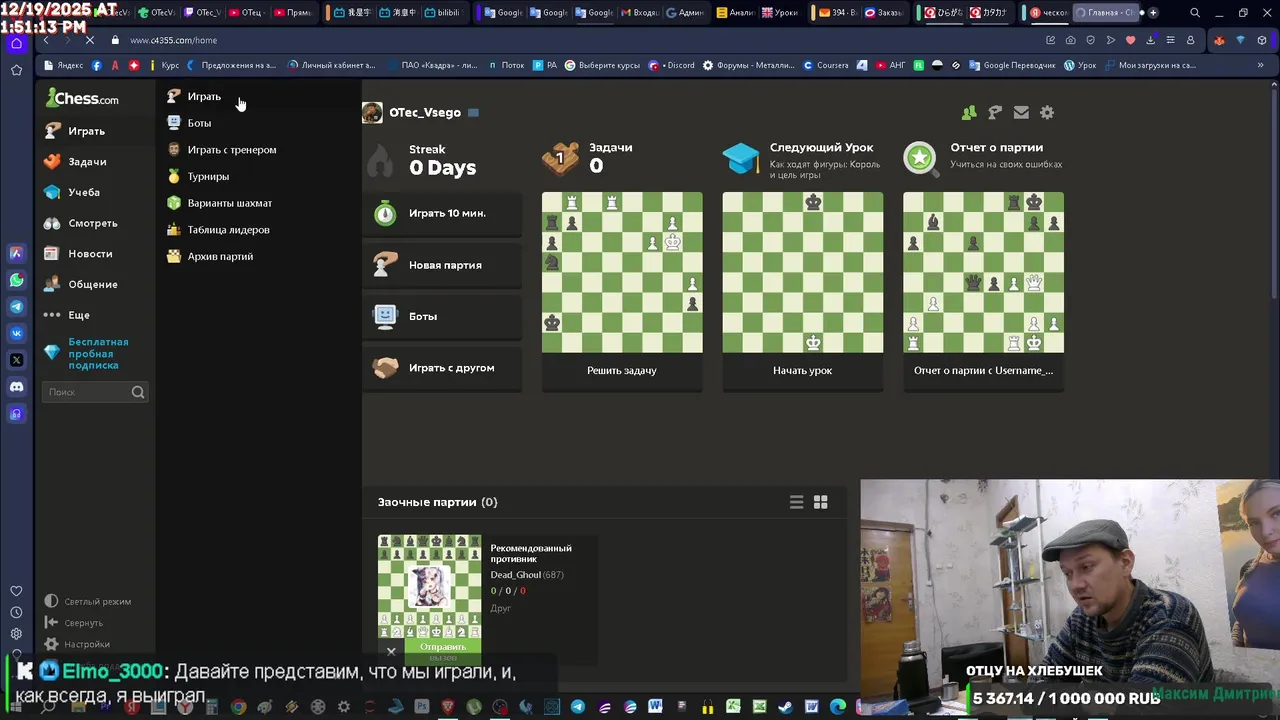Switch daily games to grid view
Viewport: 1280px width, 720px height.
821,503
